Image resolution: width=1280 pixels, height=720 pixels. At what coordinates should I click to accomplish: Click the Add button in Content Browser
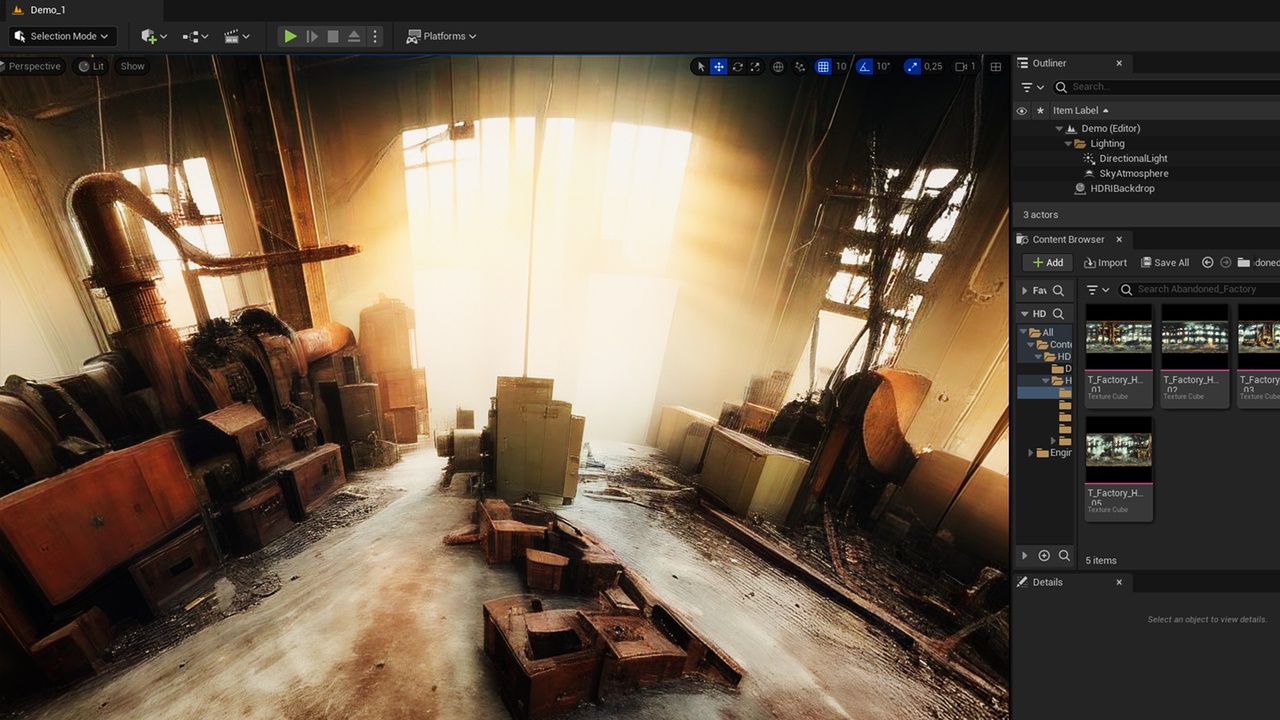(x=1048, y=263)
